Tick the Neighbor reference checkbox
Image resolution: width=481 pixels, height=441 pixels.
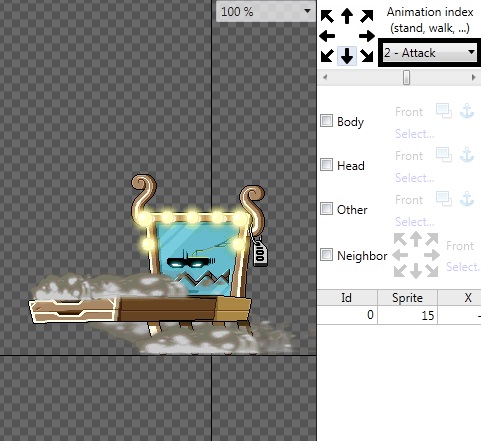326,255
